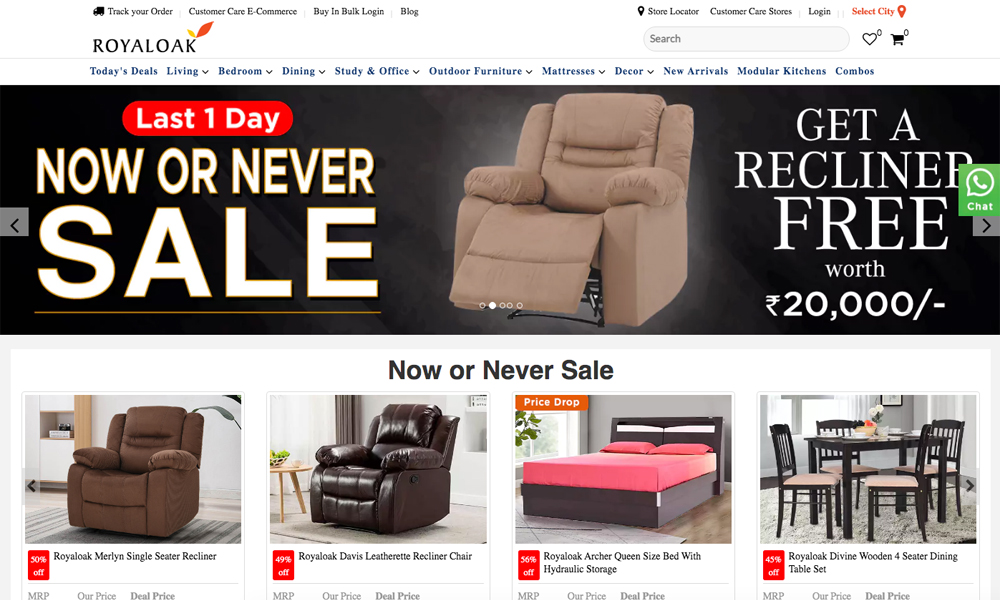This screenshot has width=1000, height=600.
Task: Click the Royaloak logo
Action: pyautogui.click(x=153, y=38)
